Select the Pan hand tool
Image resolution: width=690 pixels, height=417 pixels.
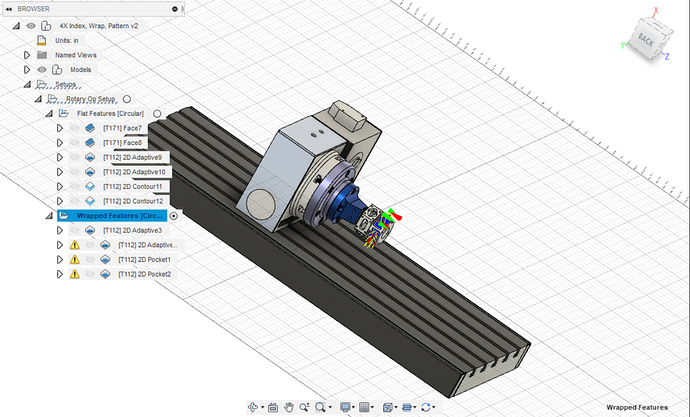(x=289, y=407)
